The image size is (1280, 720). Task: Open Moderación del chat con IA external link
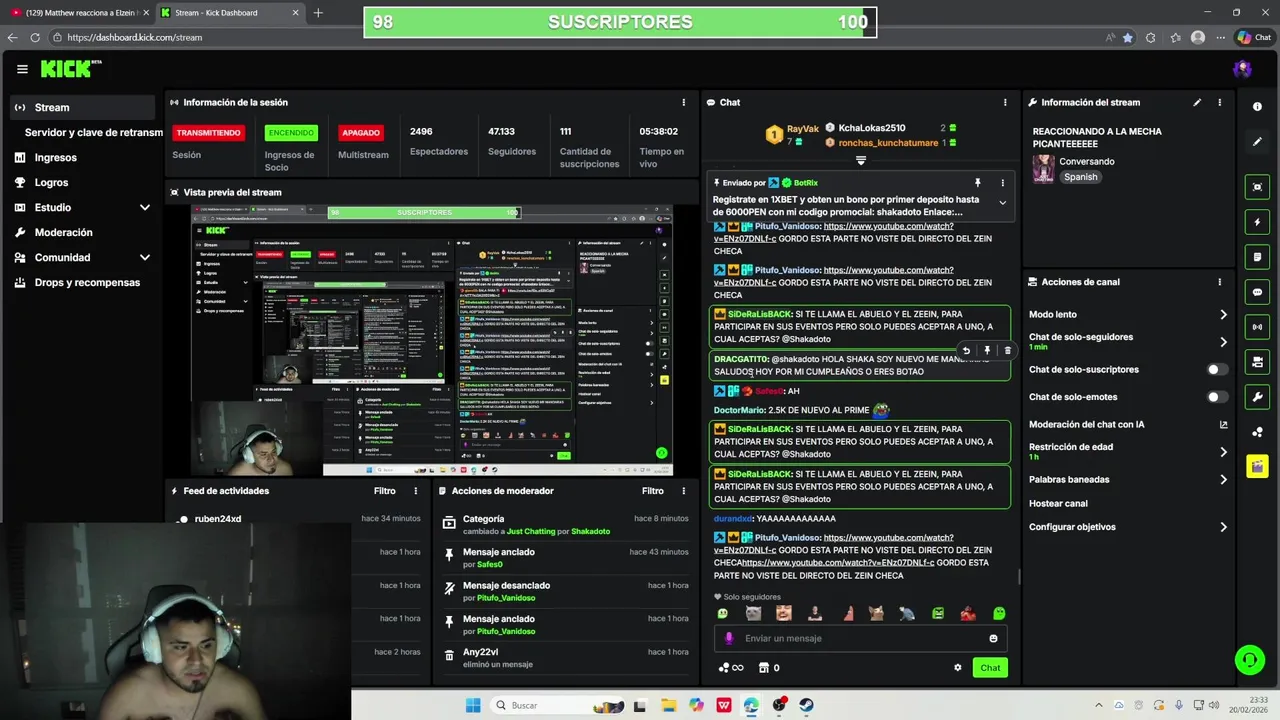(x=1223, y=424)
